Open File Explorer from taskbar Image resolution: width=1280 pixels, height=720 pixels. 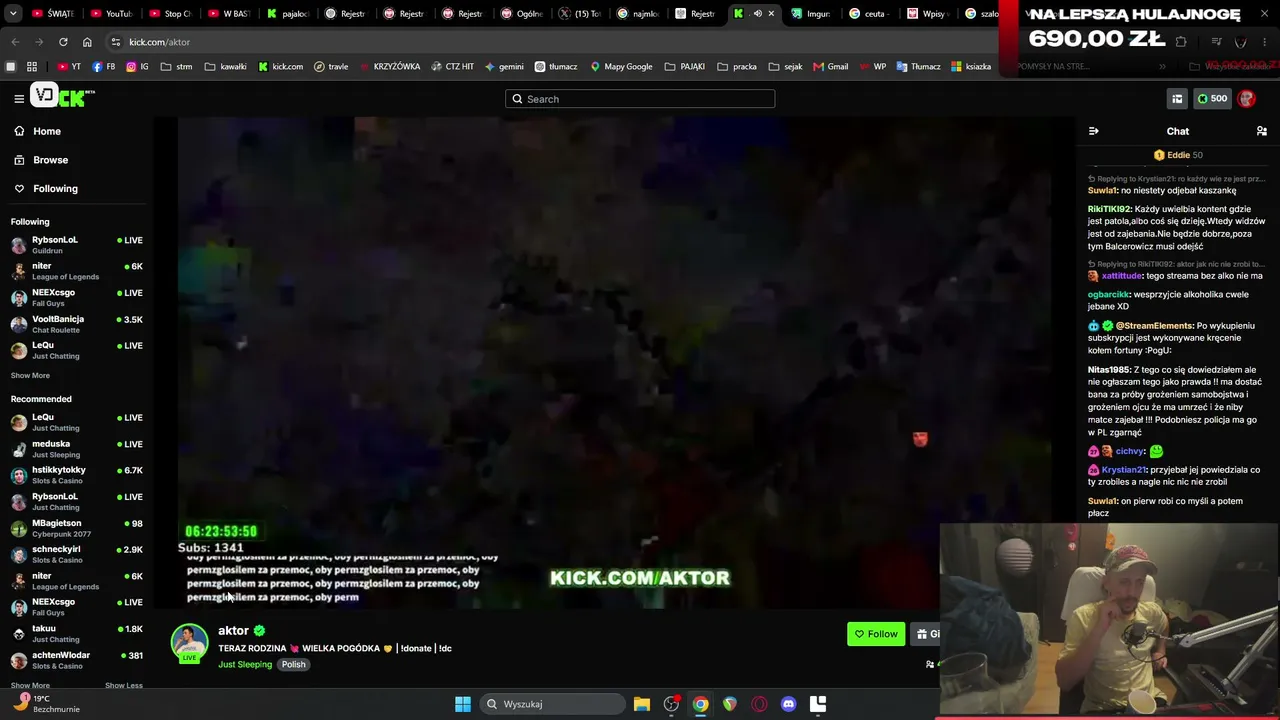pos(642,704)
